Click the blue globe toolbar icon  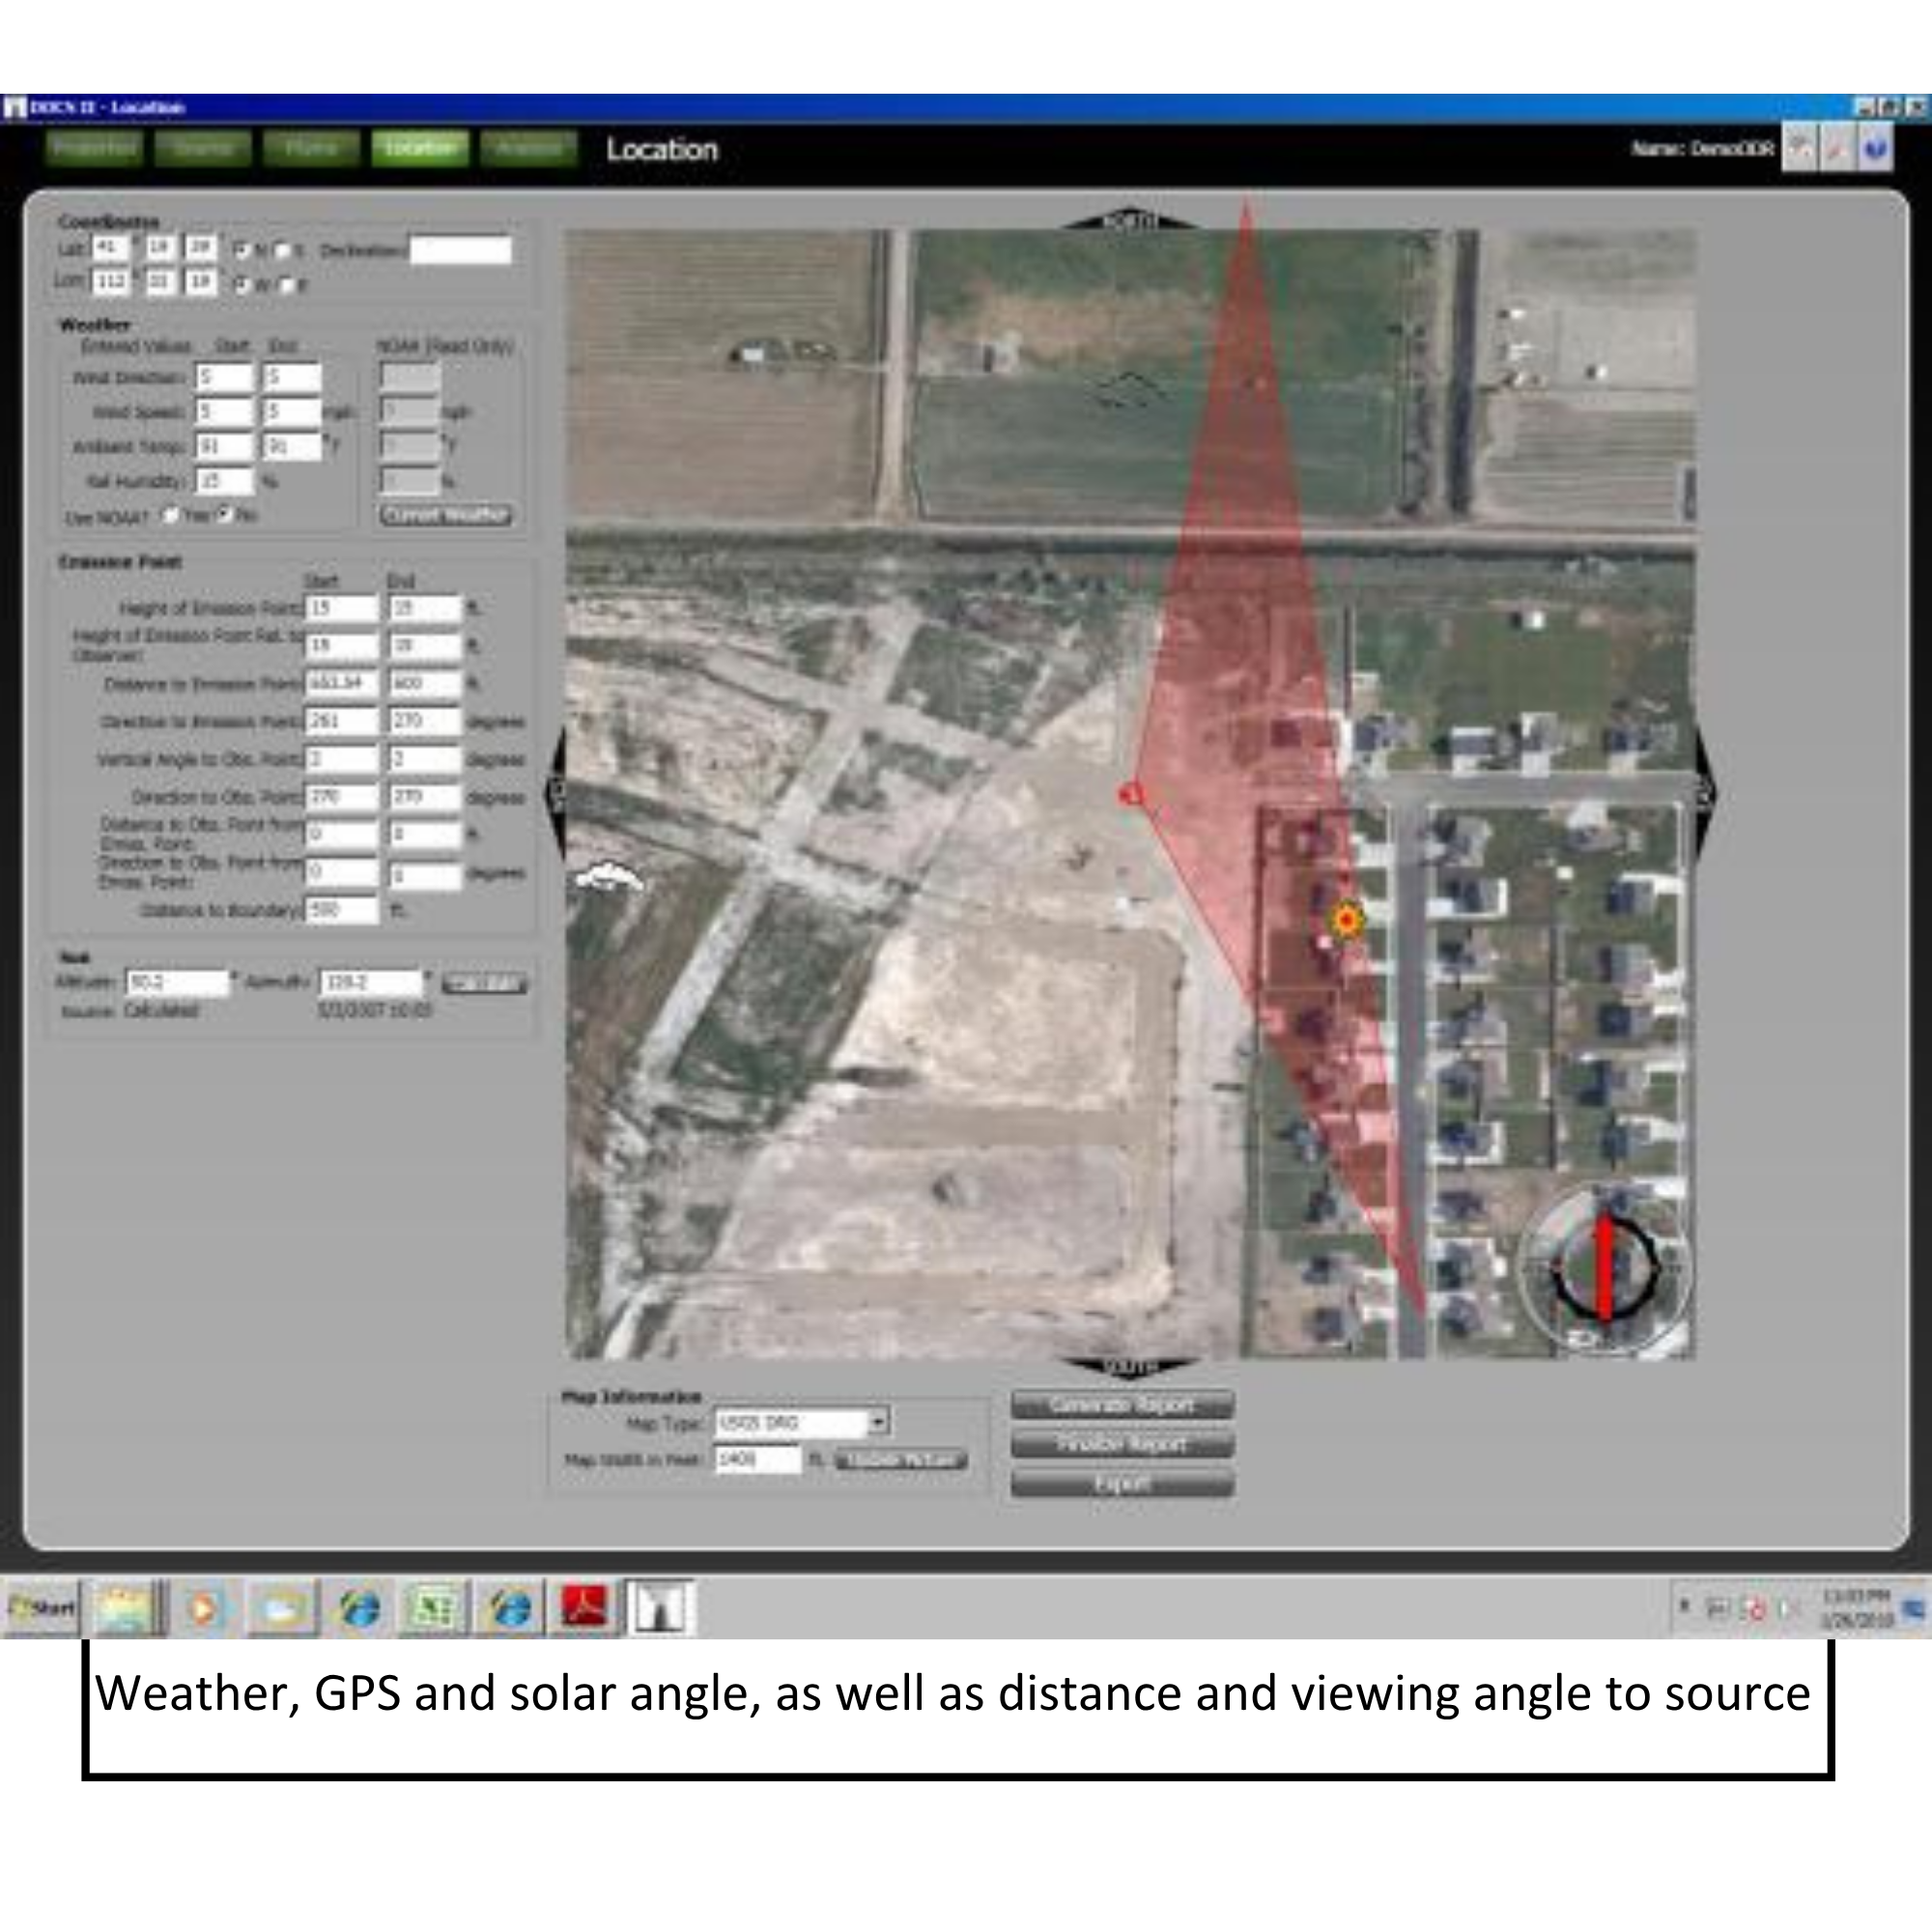1875,148
